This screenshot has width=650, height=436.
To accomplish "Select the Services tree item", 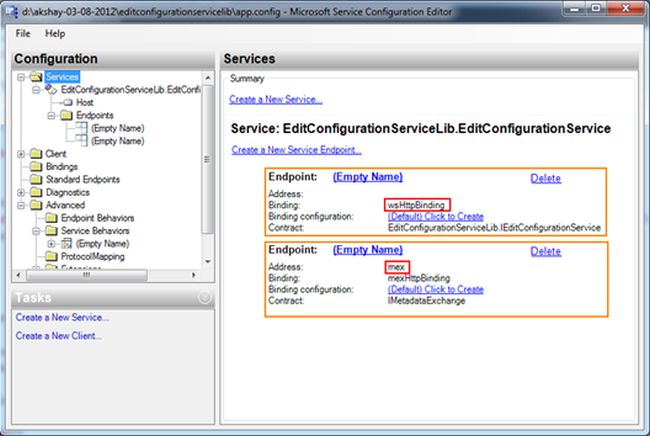I will [x=62, y=77].
